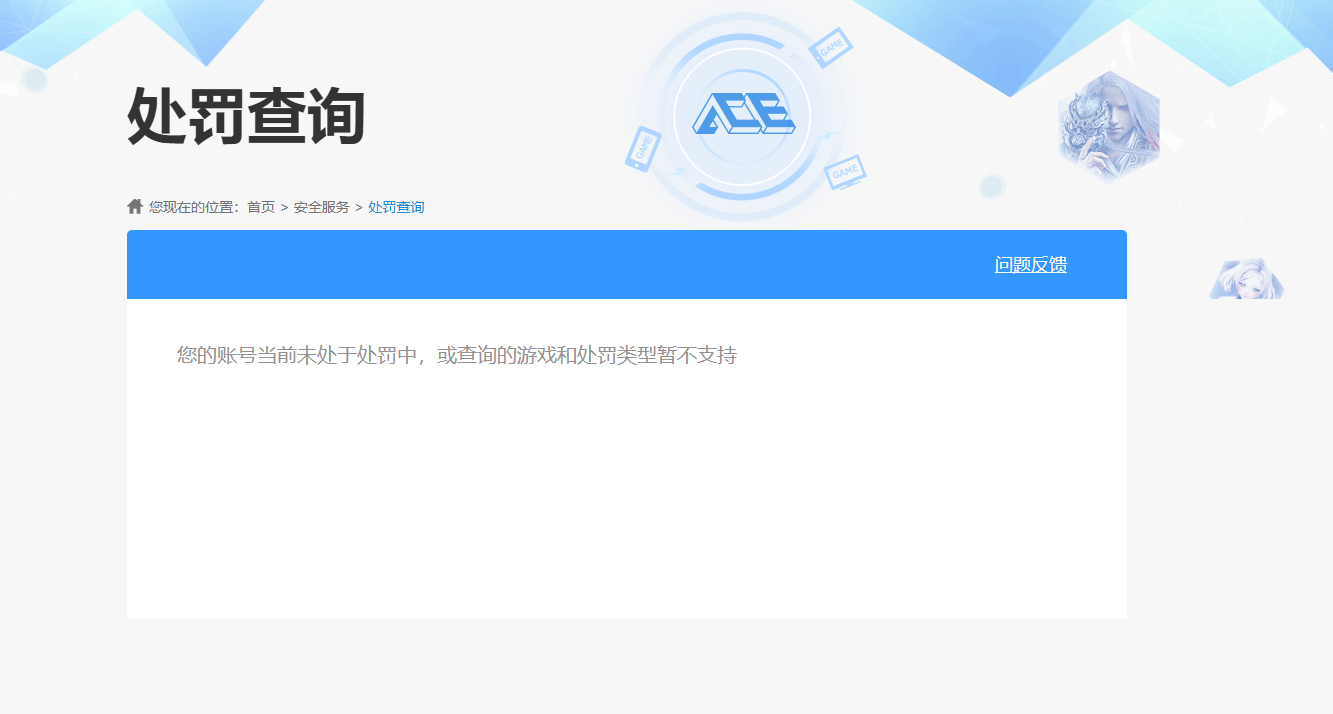This screenshot has width=1333, height=714.
Task: Click the lightning bolt right of the ACE logo
Action: (826, 136)
